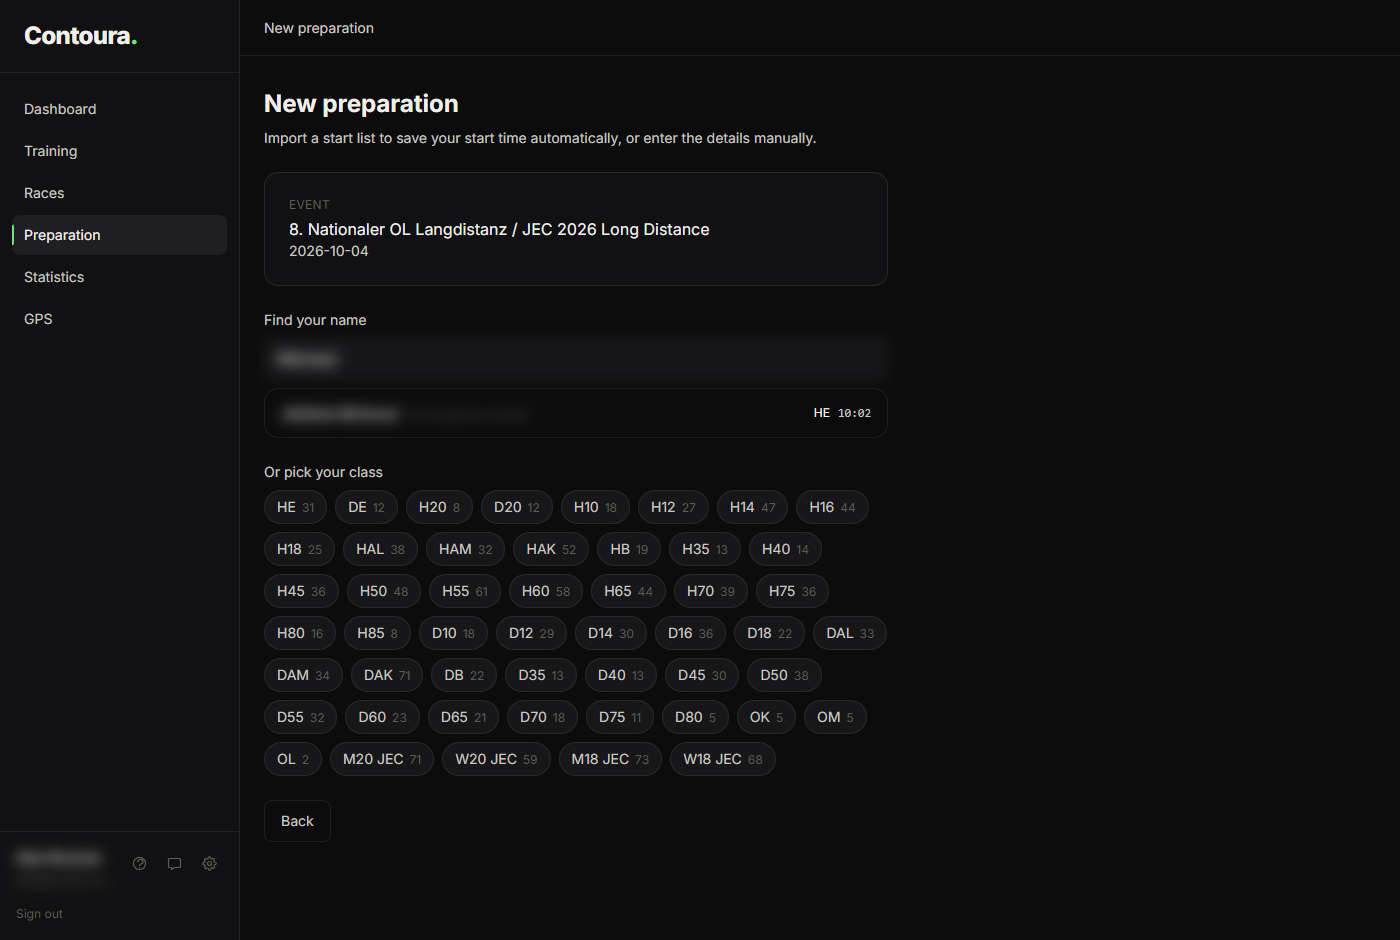Pick the DE class chip
Image resolution: width=1400 pixels, height=940 pixels.
click(366, 507)
